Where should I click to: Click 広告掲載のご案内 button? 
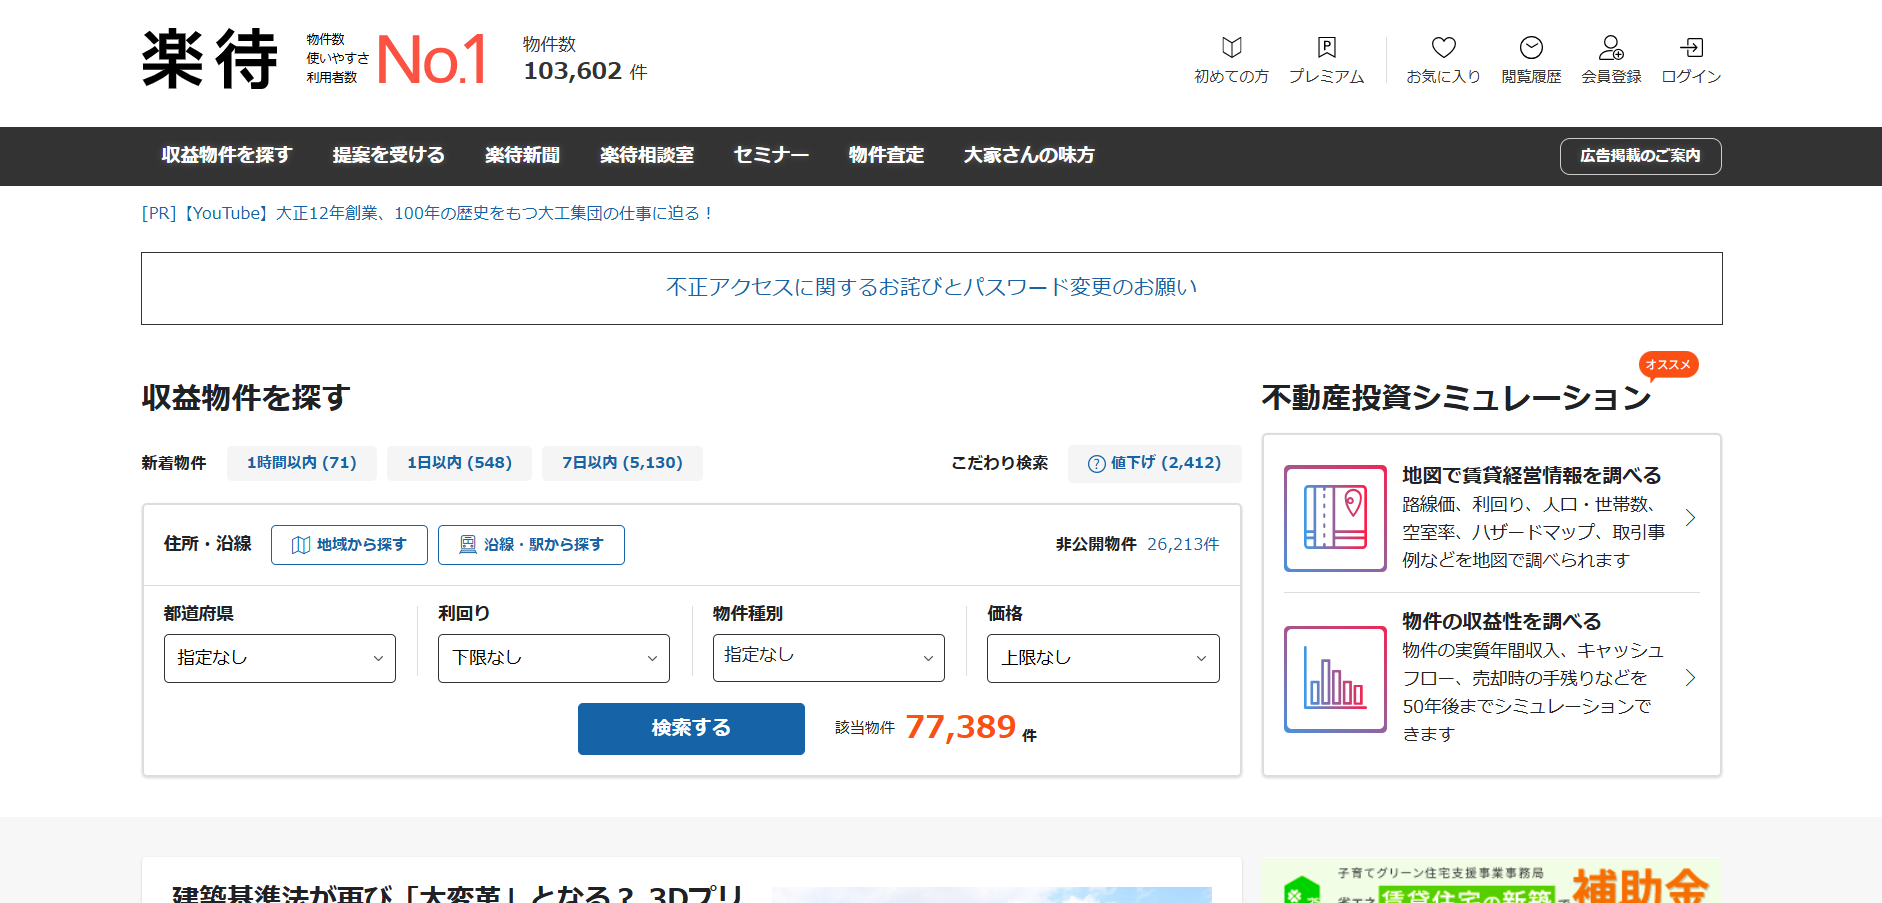(x=1640, y=156)
